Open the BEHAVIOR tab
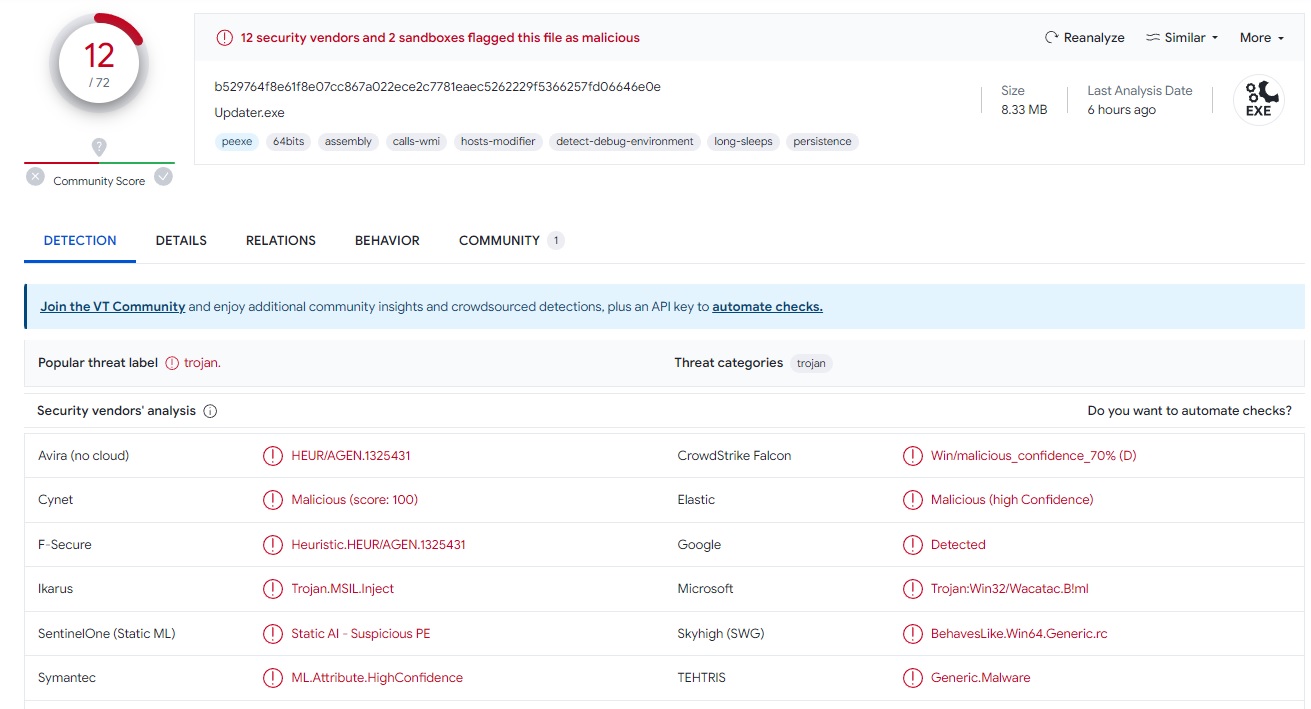 click(387, 241)
